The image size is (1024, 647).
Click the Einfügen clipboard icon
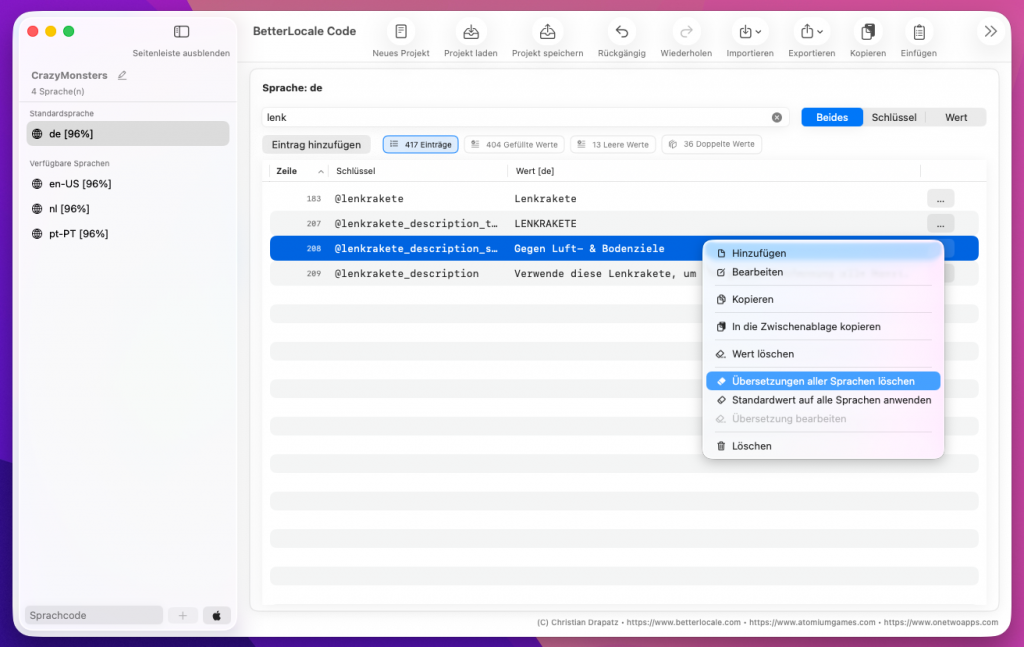click(918, 32)
